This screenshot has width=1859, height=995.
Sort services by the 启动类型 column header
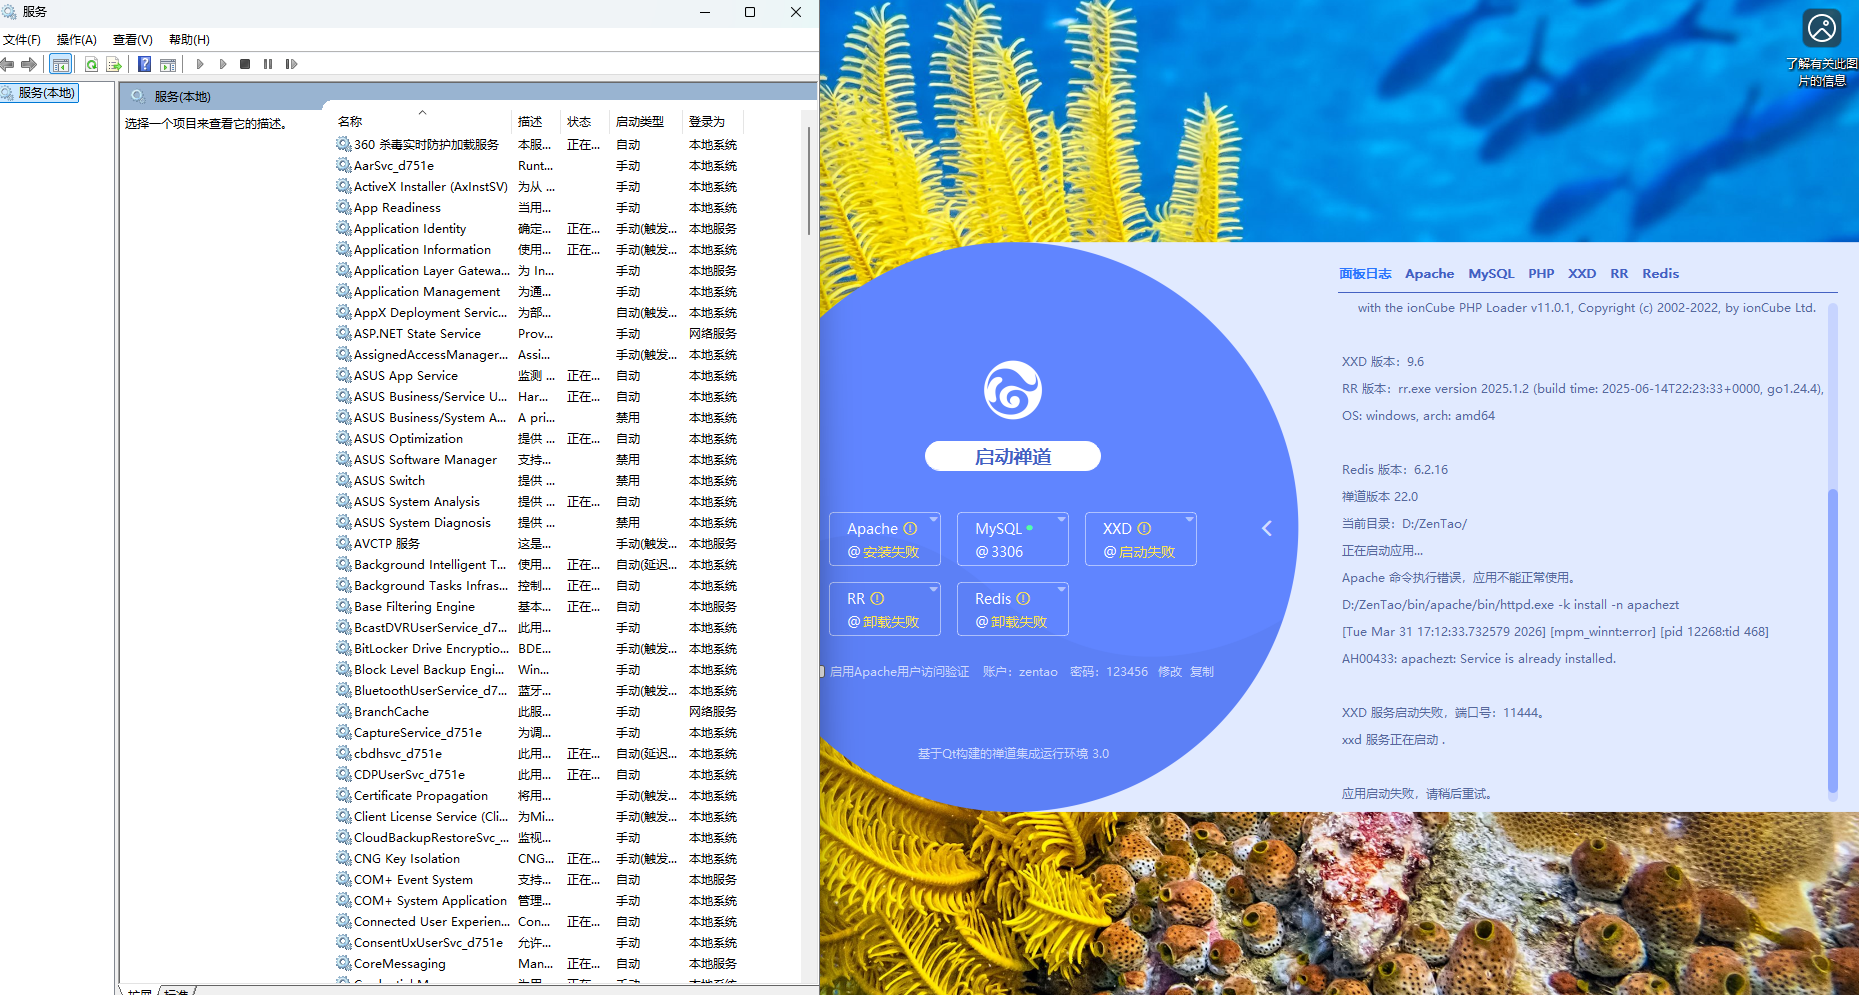[x=646, y=122]
